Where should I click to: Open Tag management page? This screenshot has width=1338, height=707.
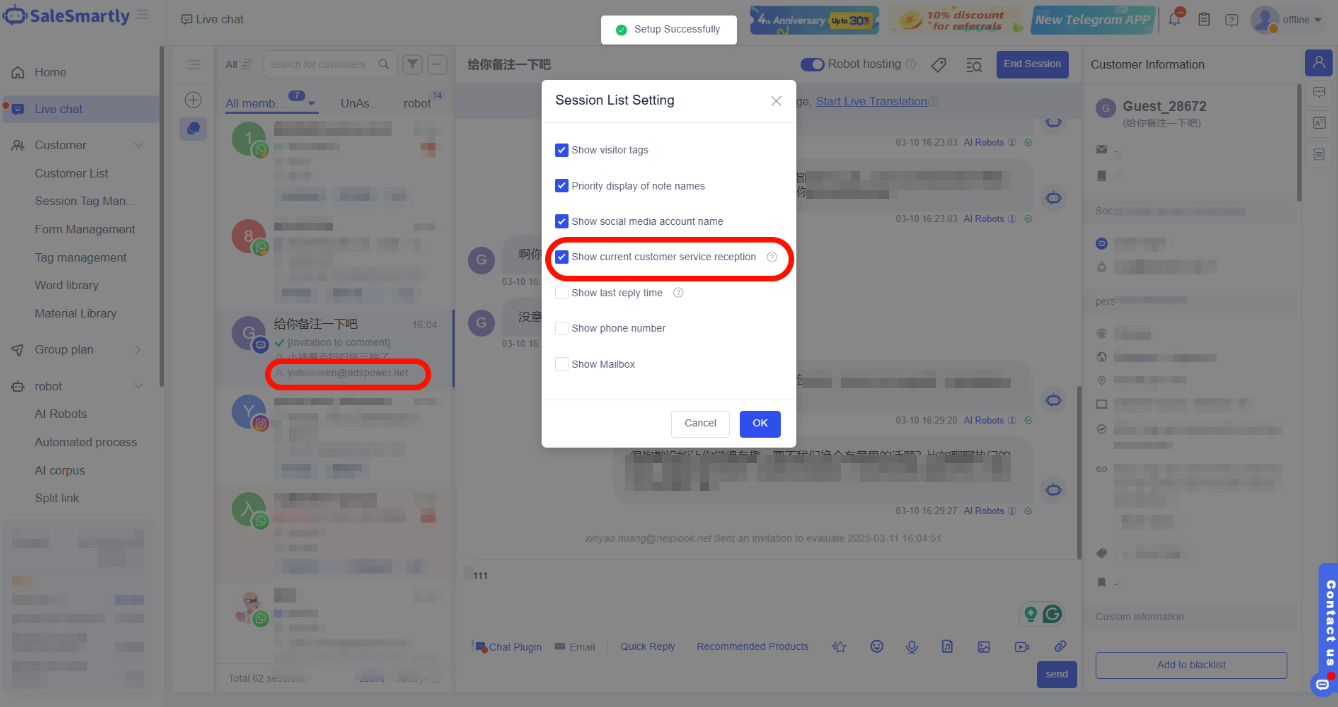81,257
